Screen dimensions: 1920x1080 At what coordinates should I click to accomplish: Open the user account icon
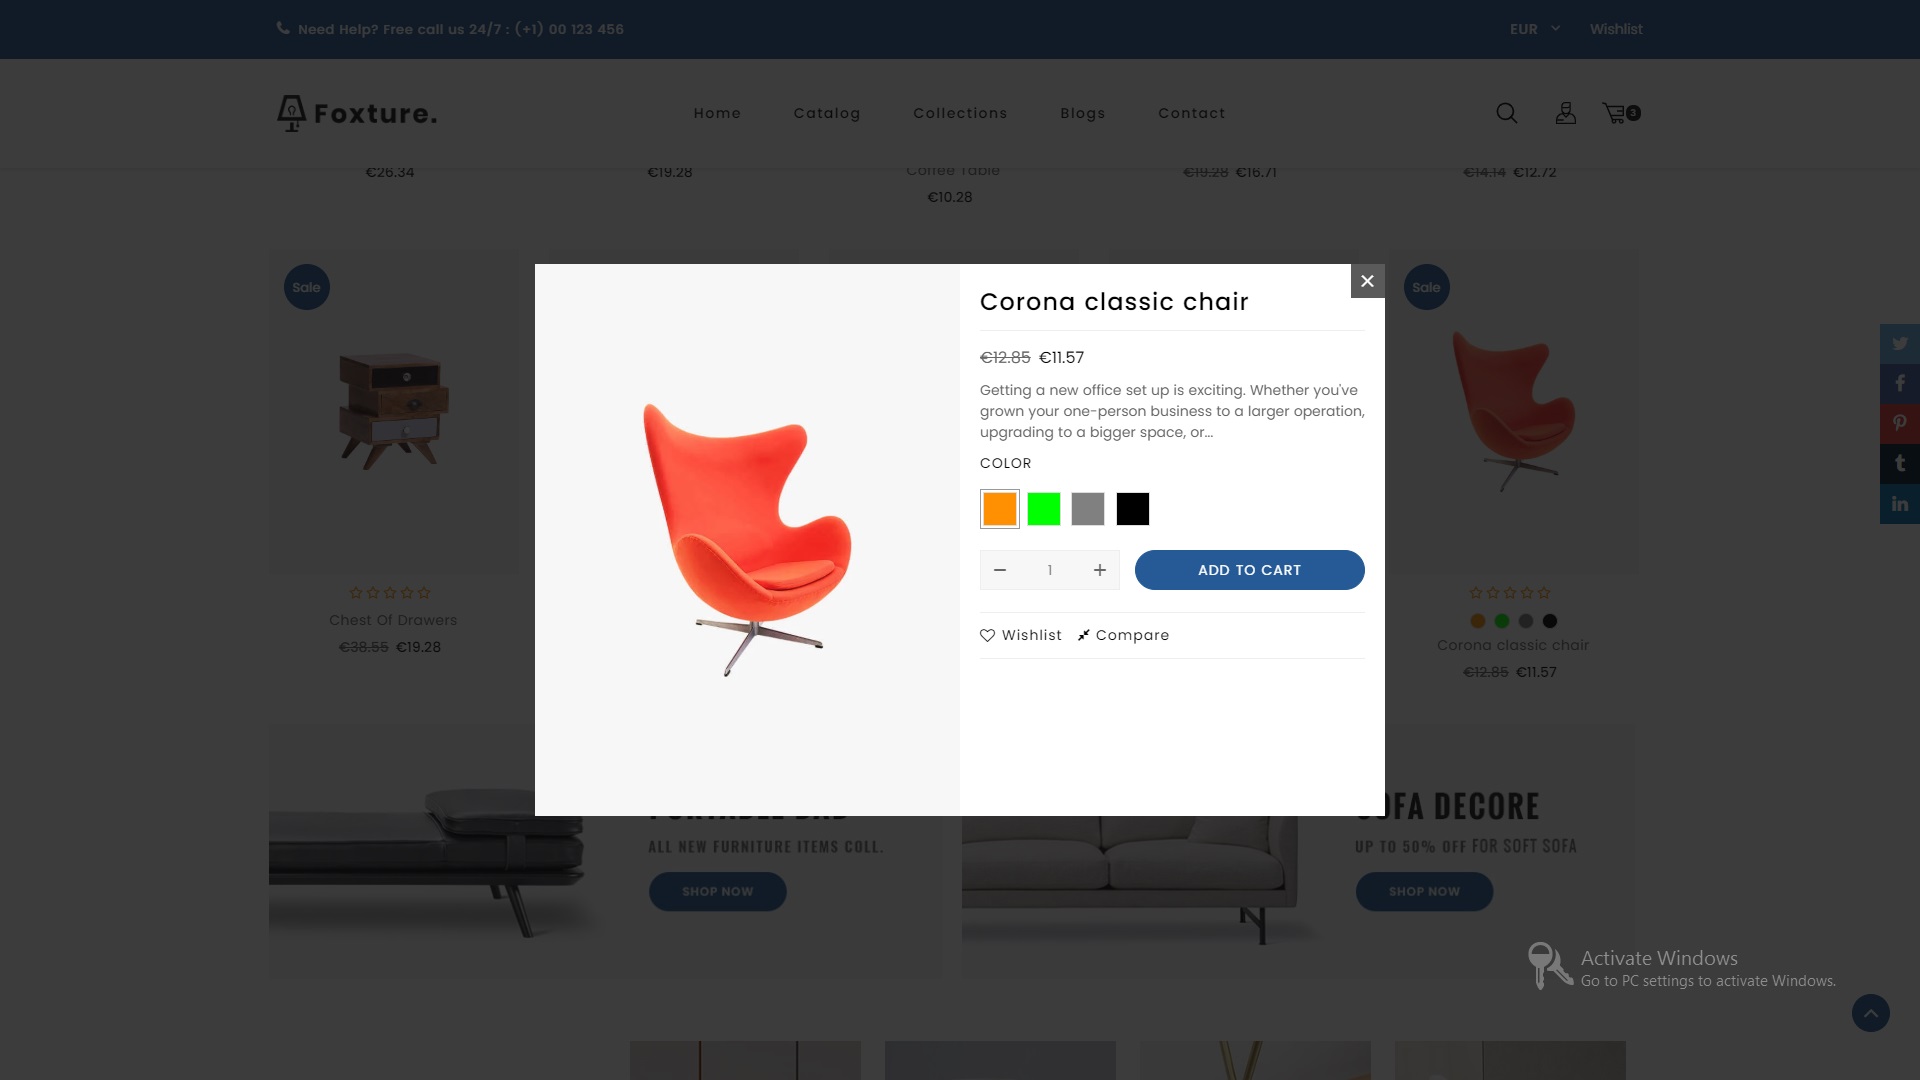1565,113
